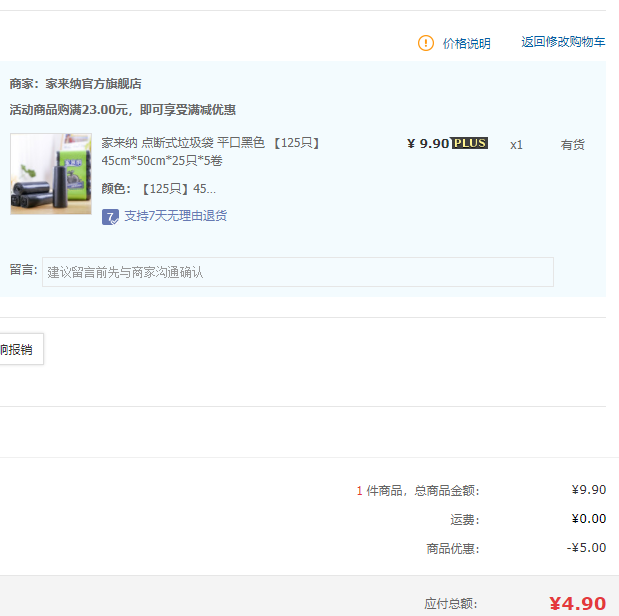The image size is (619, 616).
Task: Go back via 返回修改购物车 link
Action: pos(563,42)
